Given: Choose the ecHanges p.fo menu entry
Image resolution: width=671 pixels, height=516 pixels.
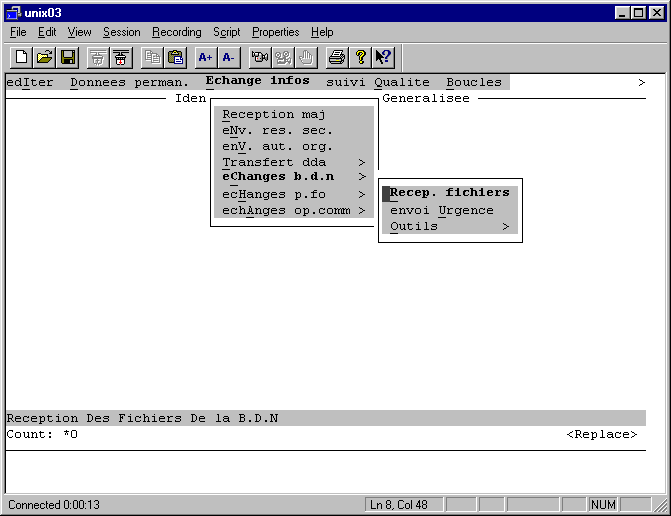Looking at the screenshot, I should pyautogui.click(x=294, y=195).
